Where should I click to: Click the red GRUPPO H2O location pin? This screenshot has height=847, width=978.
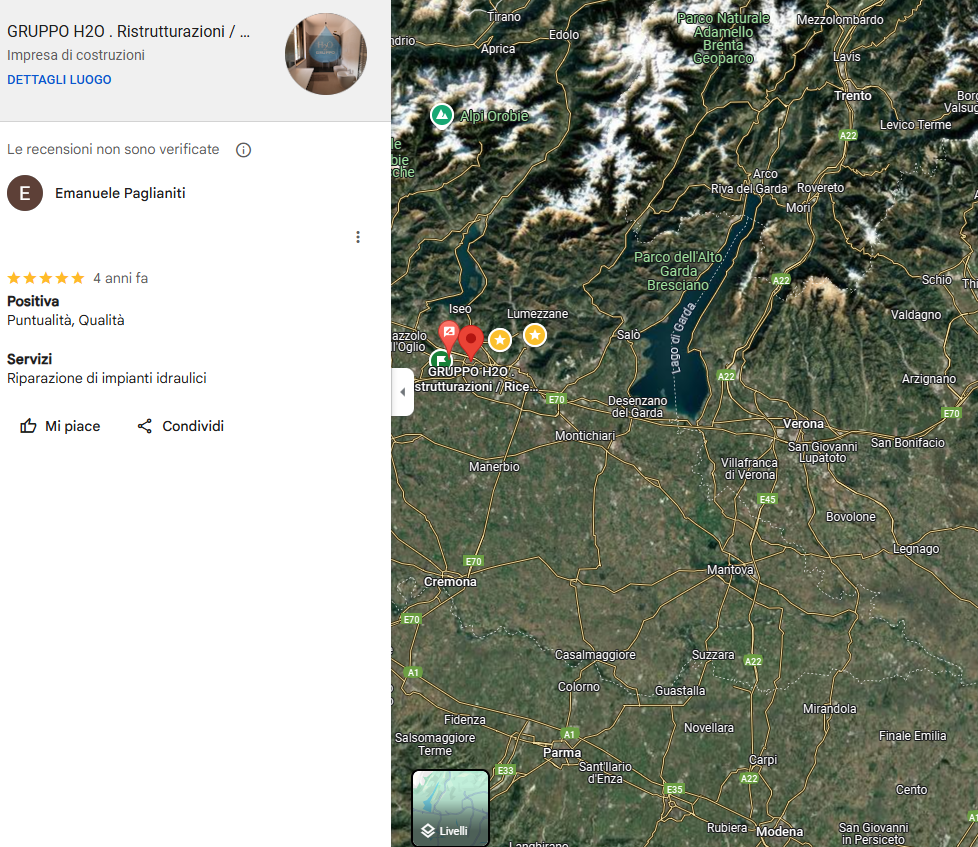[x=471, y=342]
